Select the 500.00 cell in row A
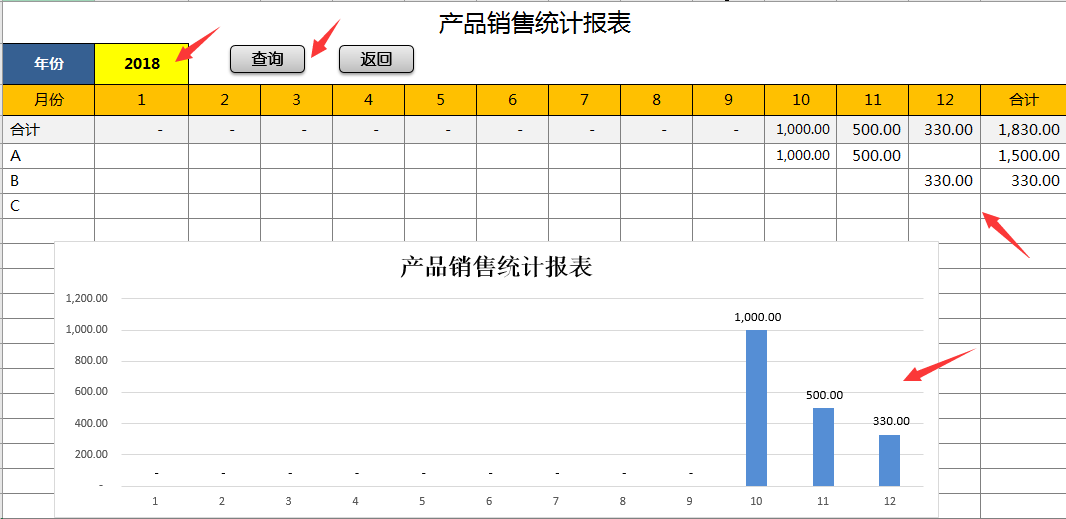 point(873,156)
